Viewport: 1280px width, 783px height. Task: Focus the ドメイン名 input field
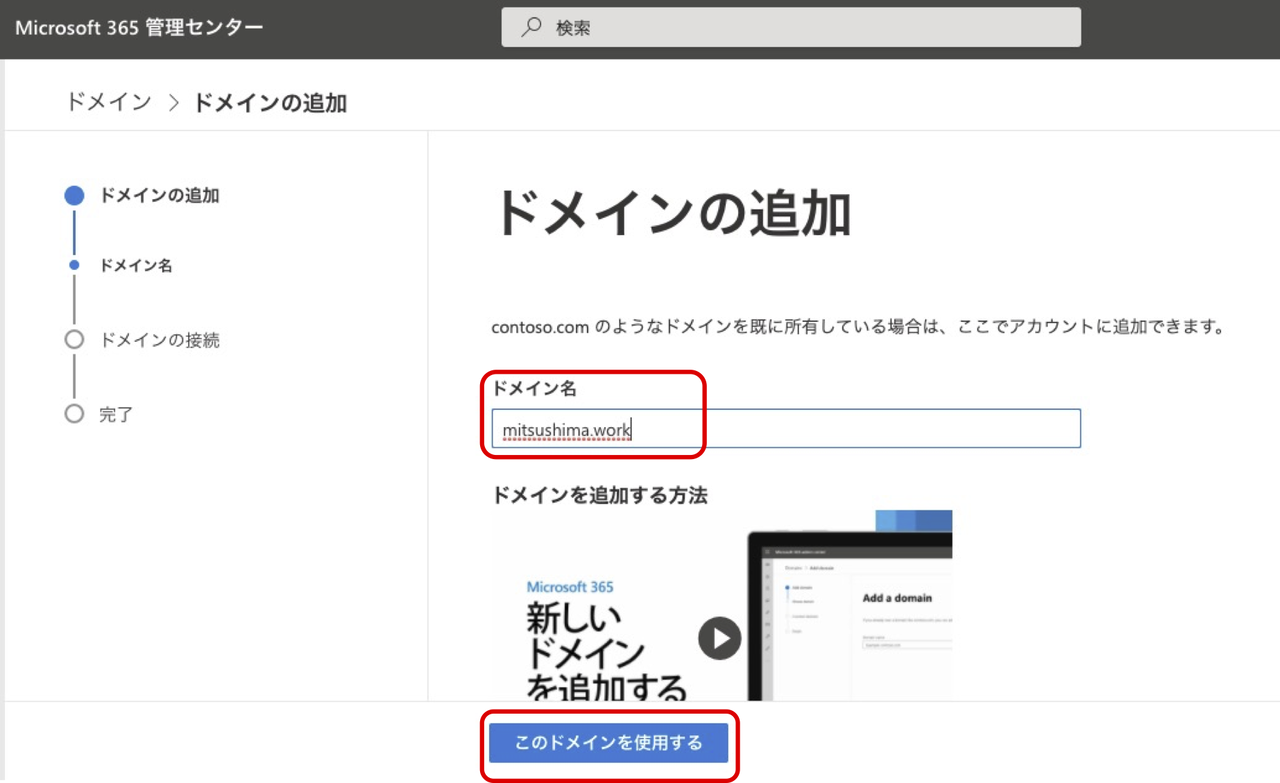point(786,428)
